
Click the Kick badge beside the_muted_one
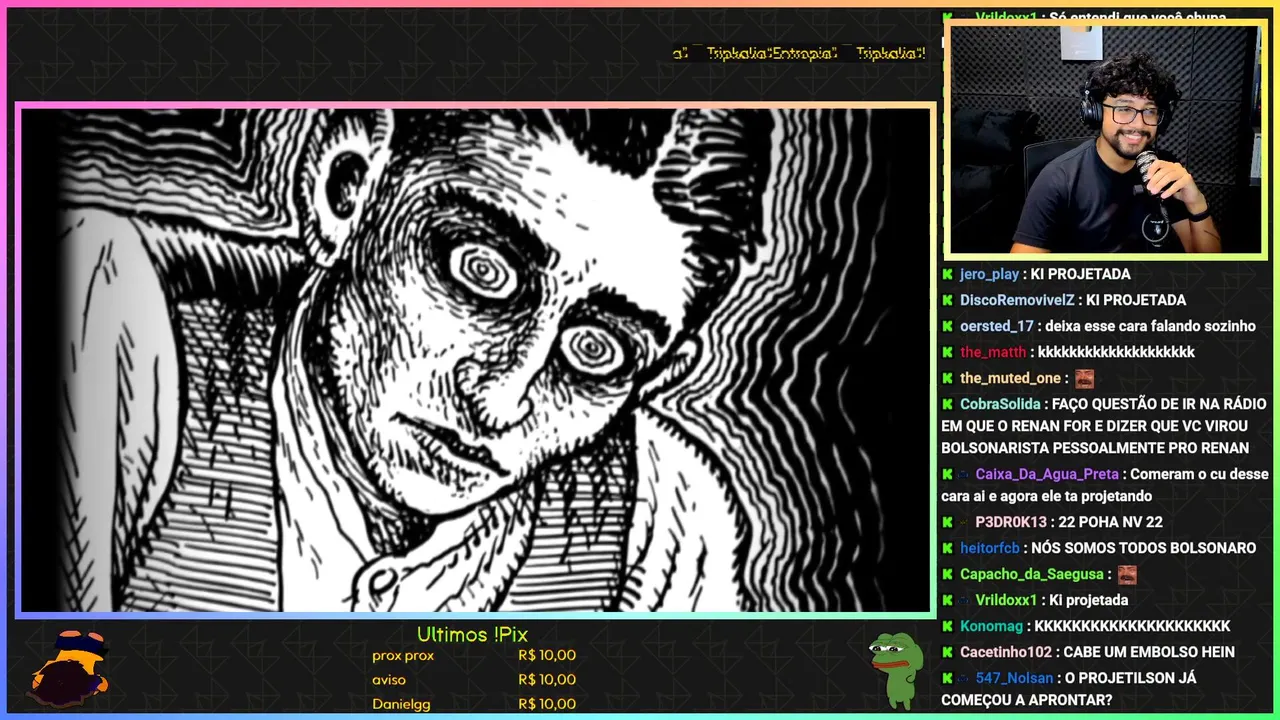pos(947,378)
